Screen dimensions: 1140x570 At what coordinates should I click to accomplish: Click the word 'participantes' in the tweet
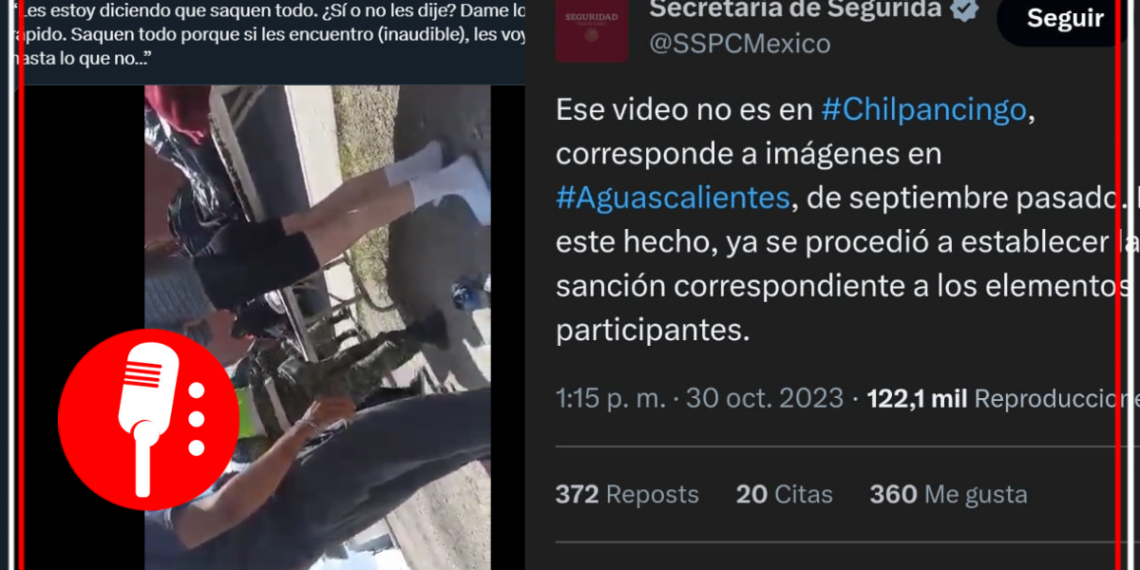(651, 332)
